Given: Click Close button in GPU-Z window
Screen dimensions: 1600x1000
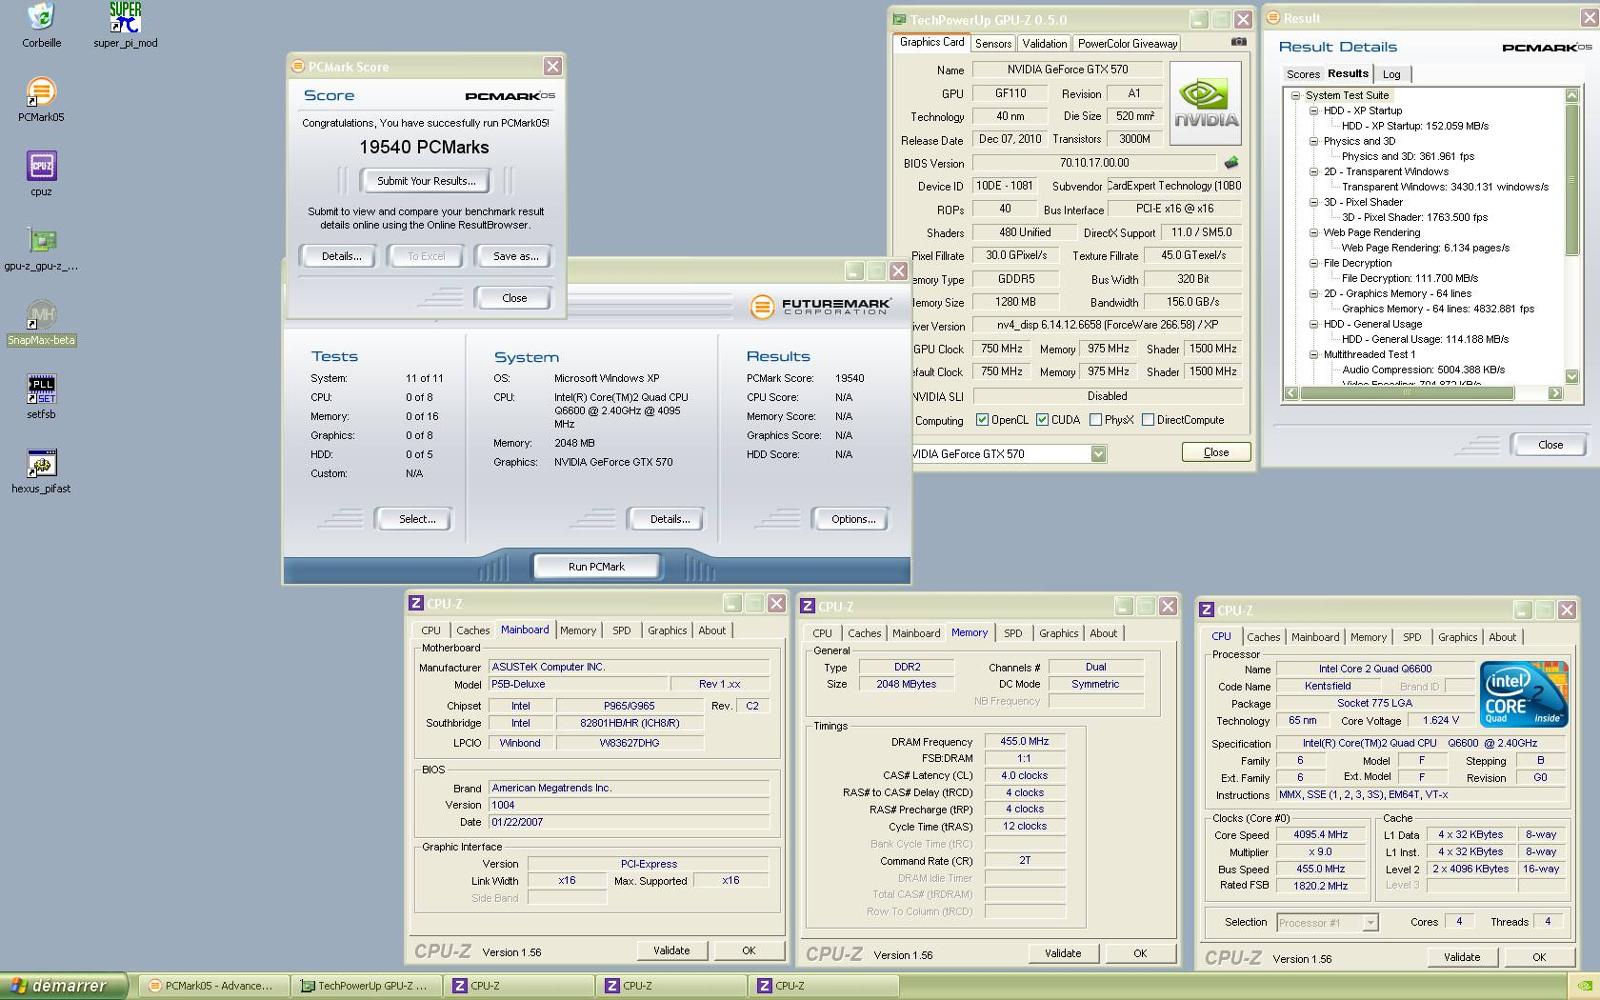Looking at the screenshot, I should [1216, 452].
